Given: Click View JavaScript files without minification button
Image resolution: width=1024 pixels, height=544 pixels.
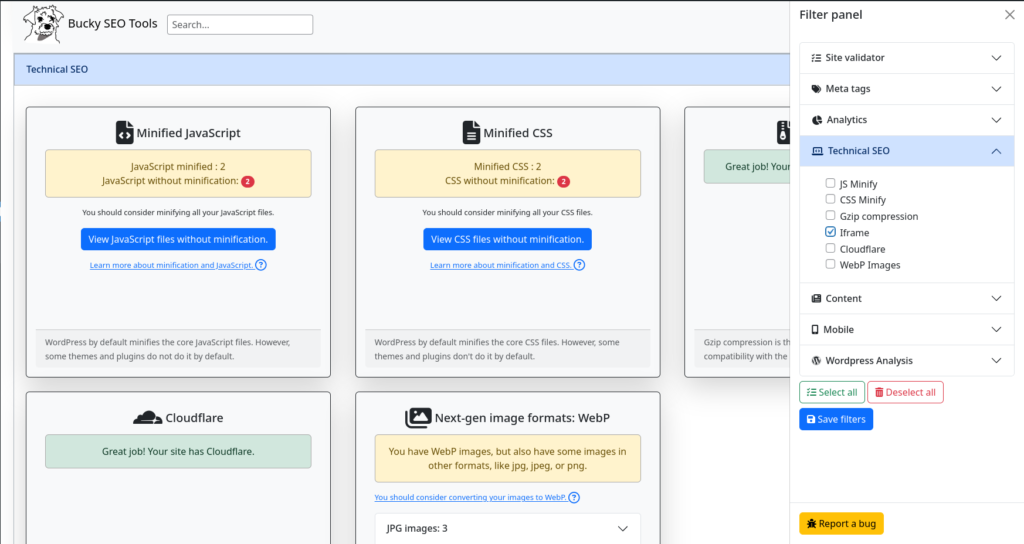Looking at the screenshot, I should (178, 239).
